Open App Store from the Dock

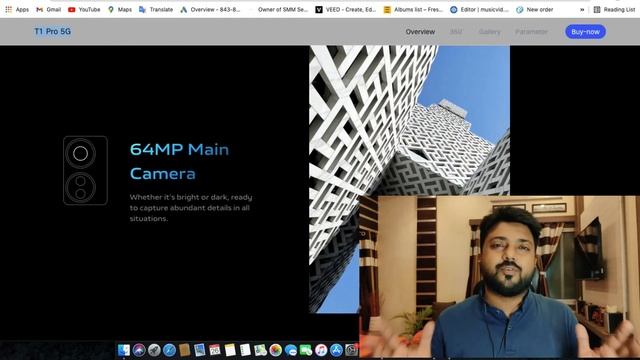pos(336,350)
